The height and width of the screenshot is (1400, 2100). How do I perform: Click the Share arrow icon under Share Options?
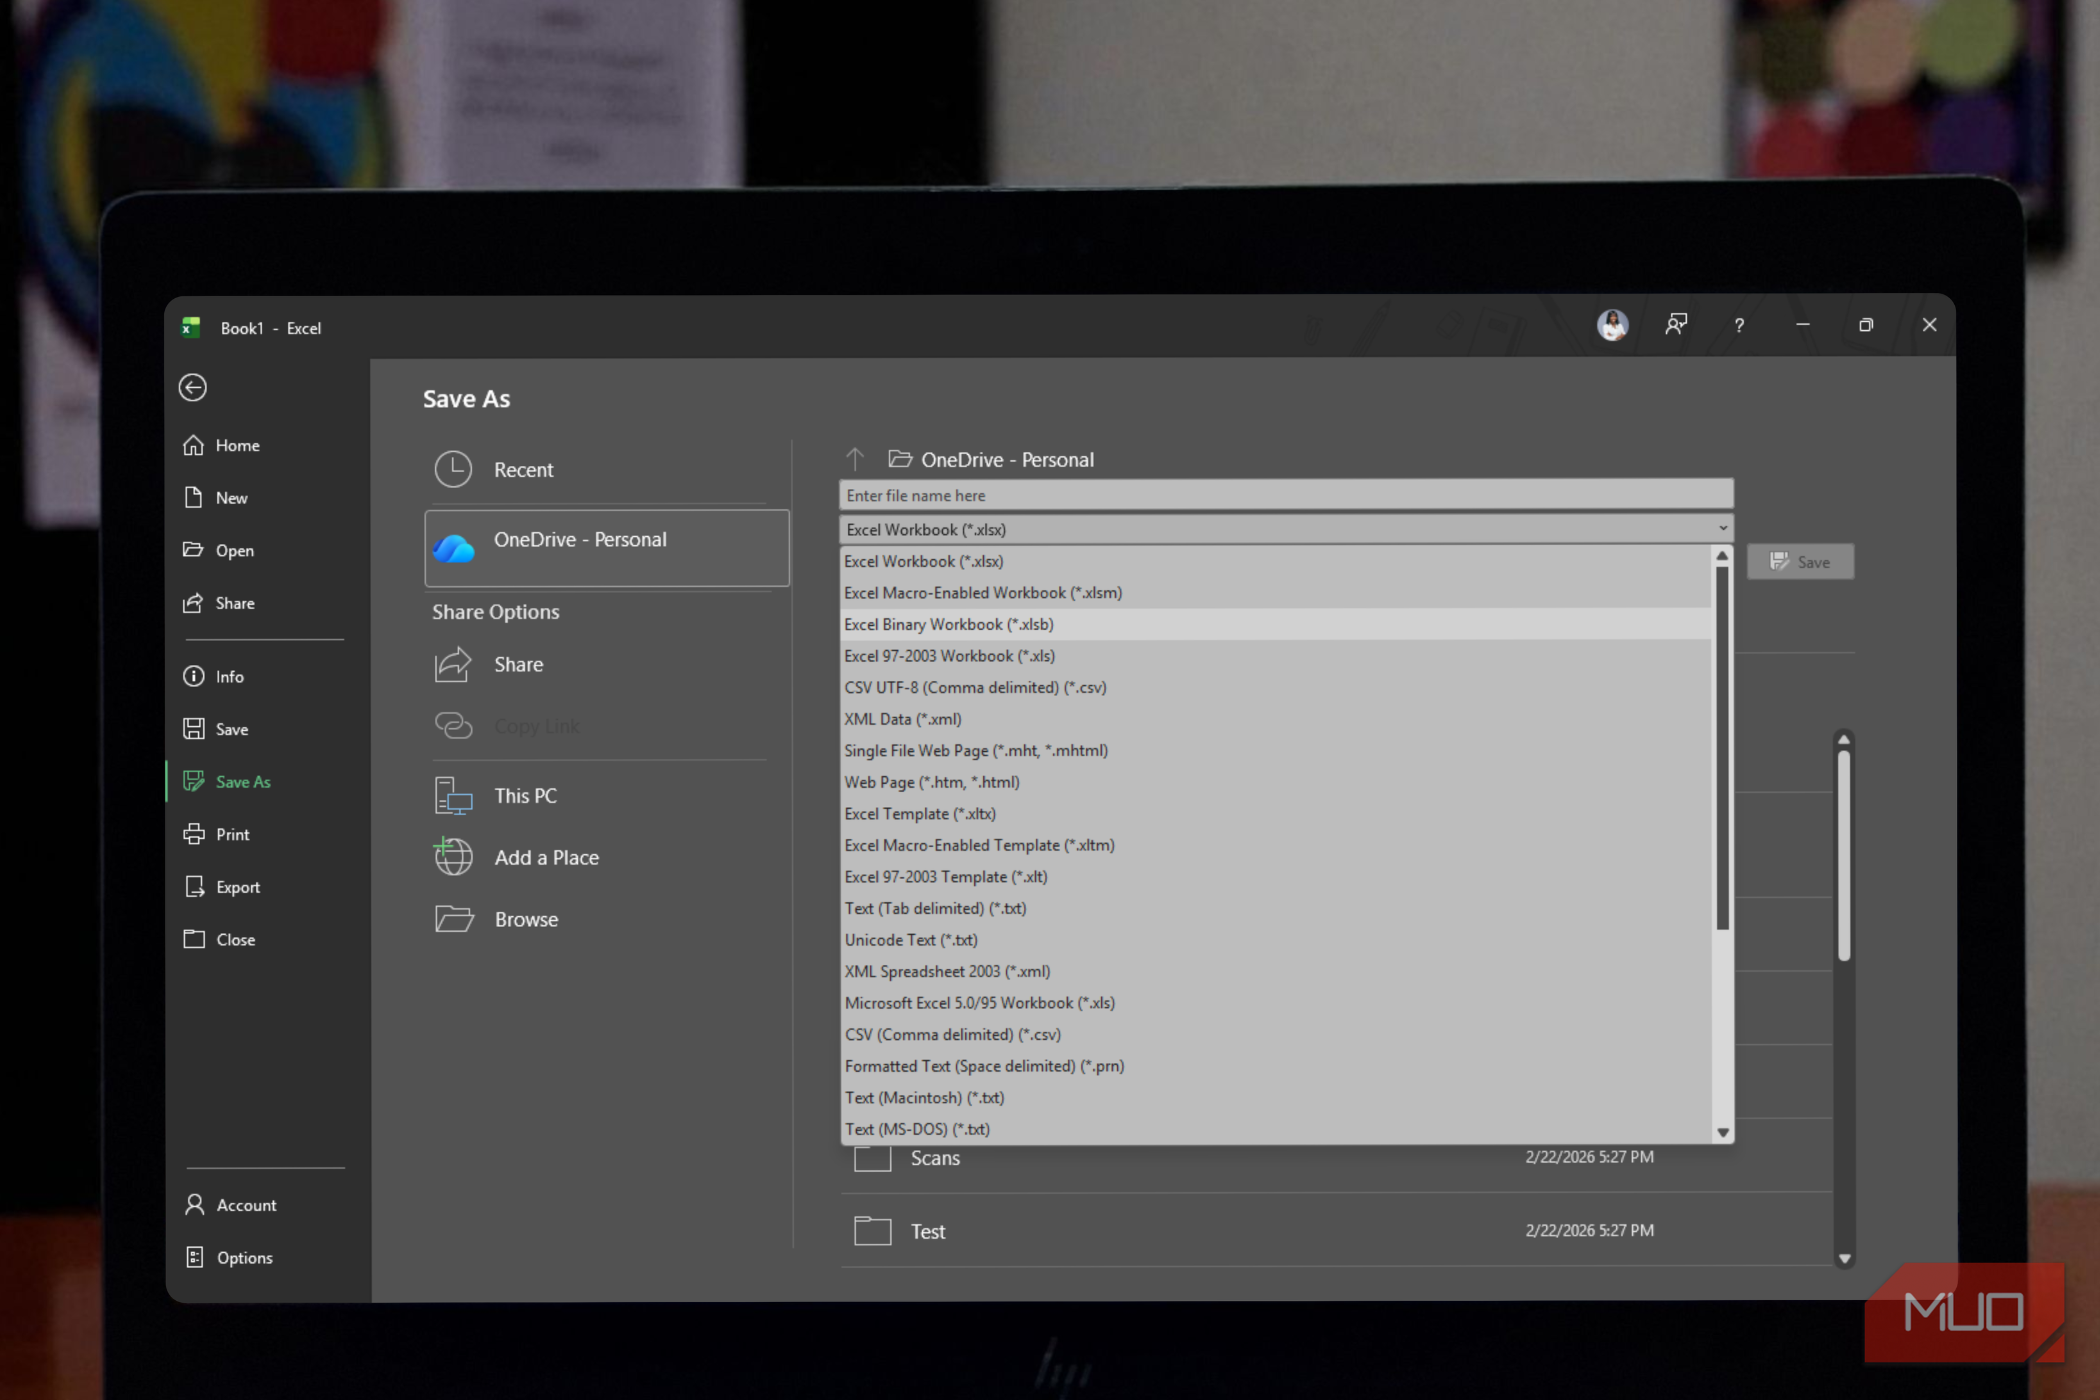pyautogui.click(x=453, y=665)
